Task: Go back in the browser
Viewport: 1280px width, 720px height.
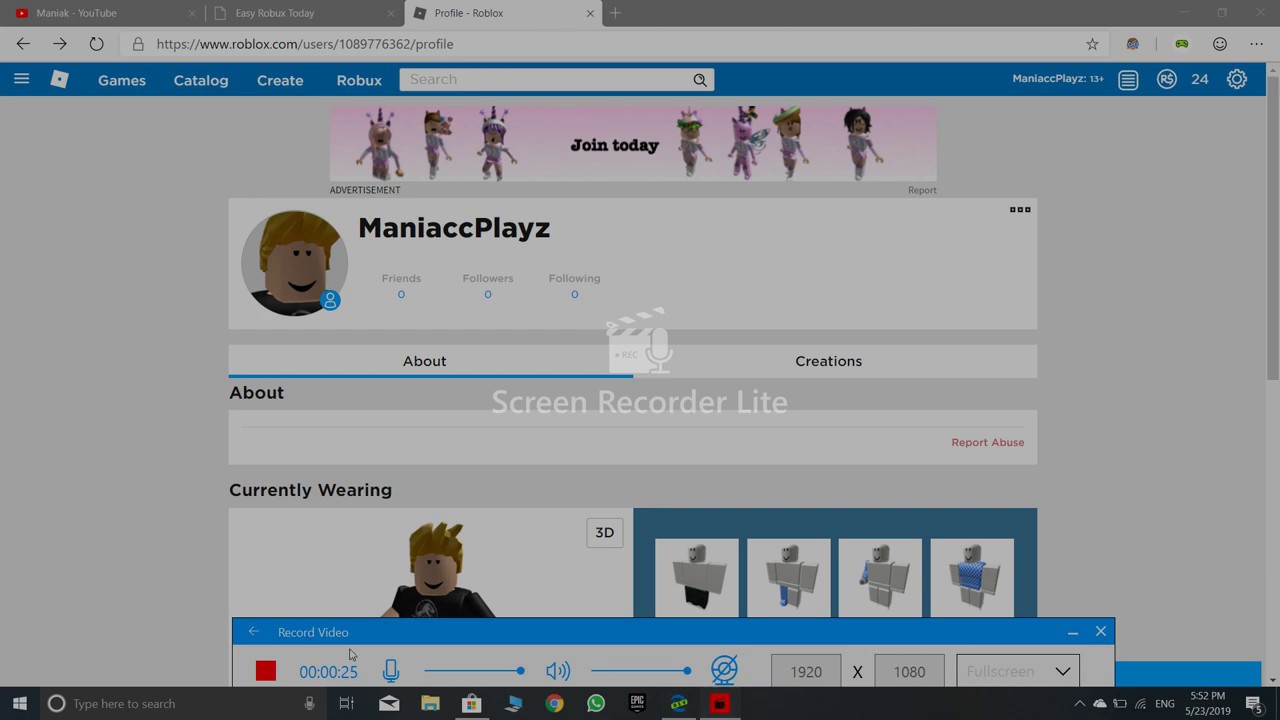Action: pos(23,44)
